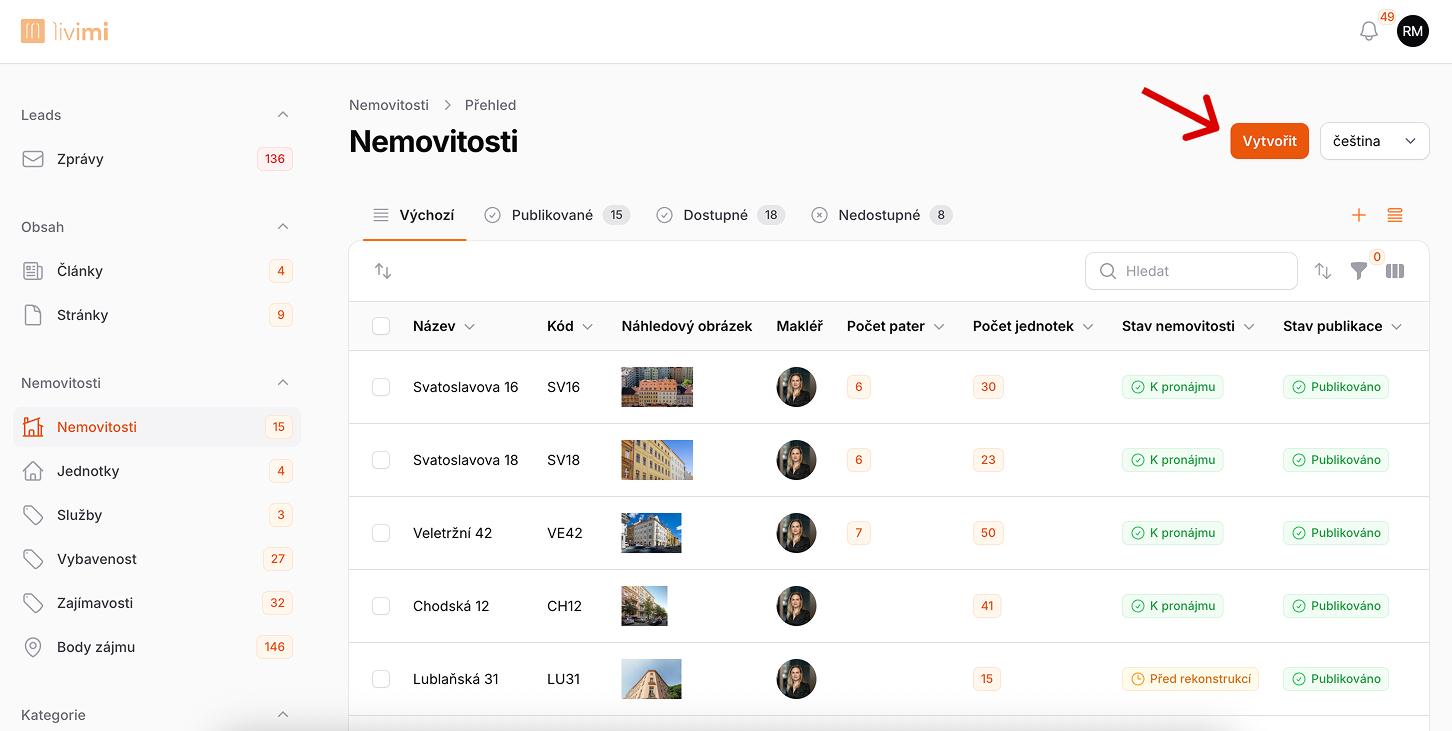
Task: Open Zajímavosti in sidebar
Action: click(157, 603)
